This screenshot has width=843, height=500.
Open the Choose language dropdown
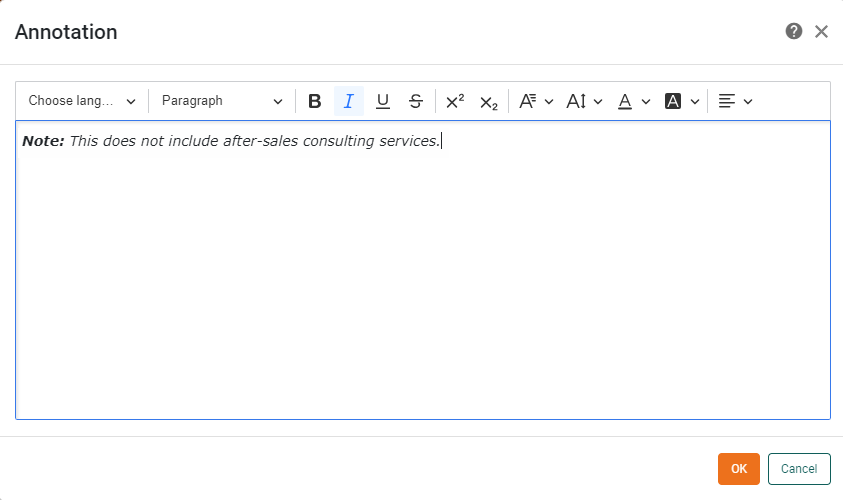82,101
